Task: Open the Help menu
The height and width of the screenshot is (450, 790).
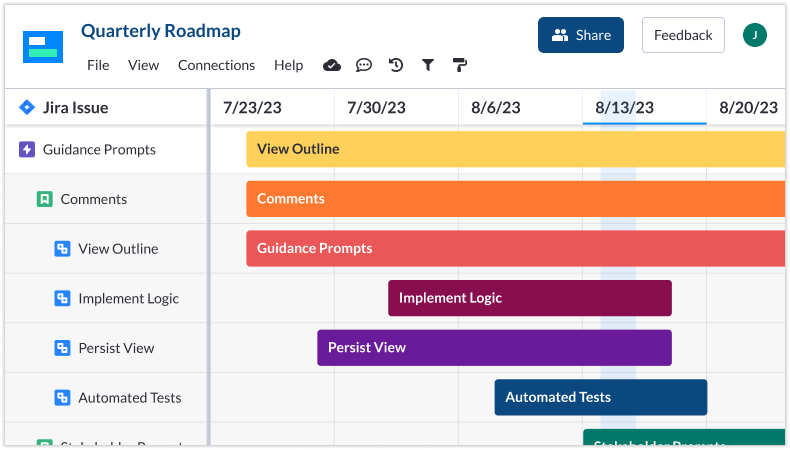Action: [x=289, y=65]
